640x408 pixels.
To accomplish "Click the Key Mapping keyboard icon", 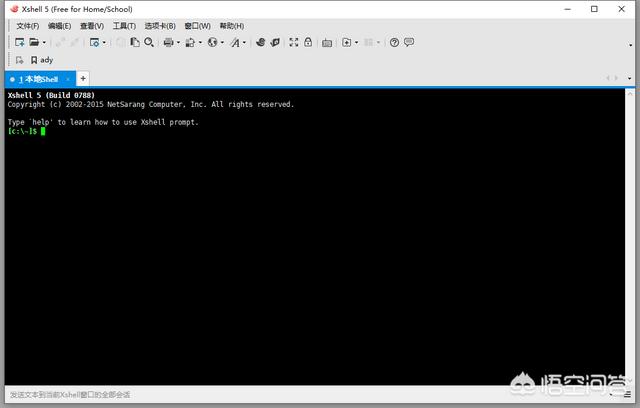I will point(327,43).
